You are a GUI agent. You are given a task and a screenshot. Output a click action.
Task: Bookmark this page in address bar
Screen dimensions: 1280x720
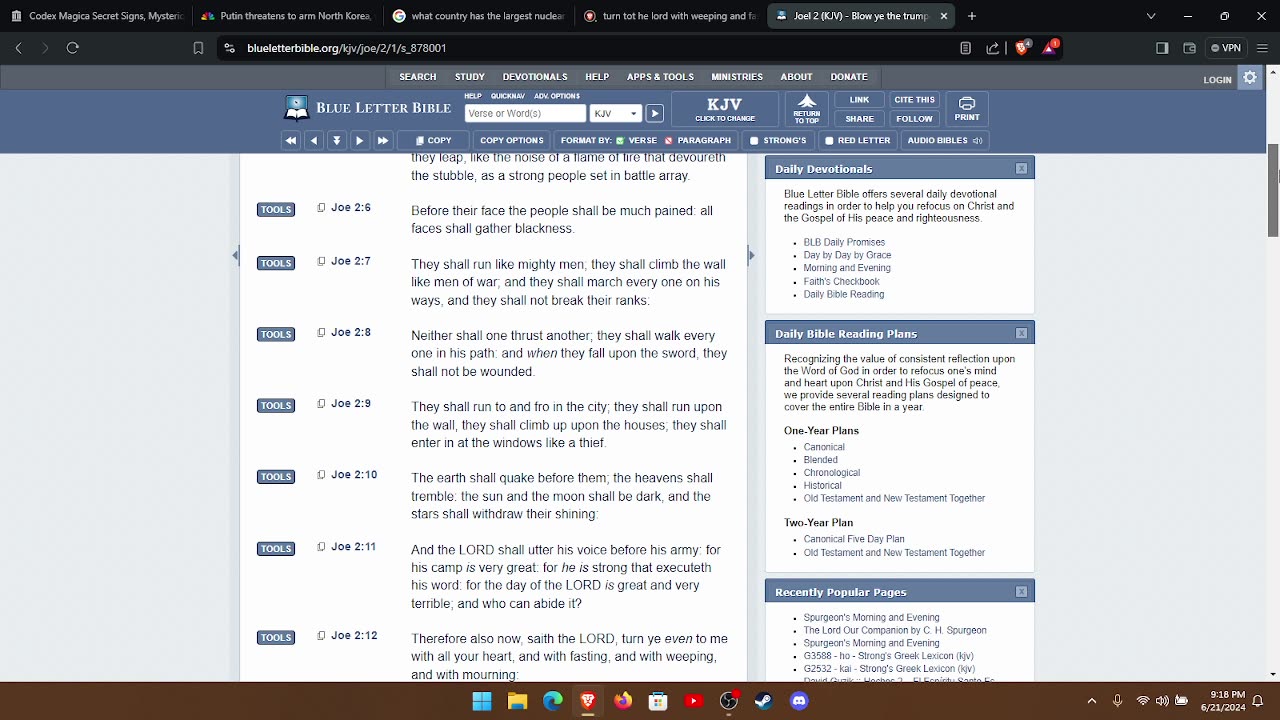click(x=198, y=48)
